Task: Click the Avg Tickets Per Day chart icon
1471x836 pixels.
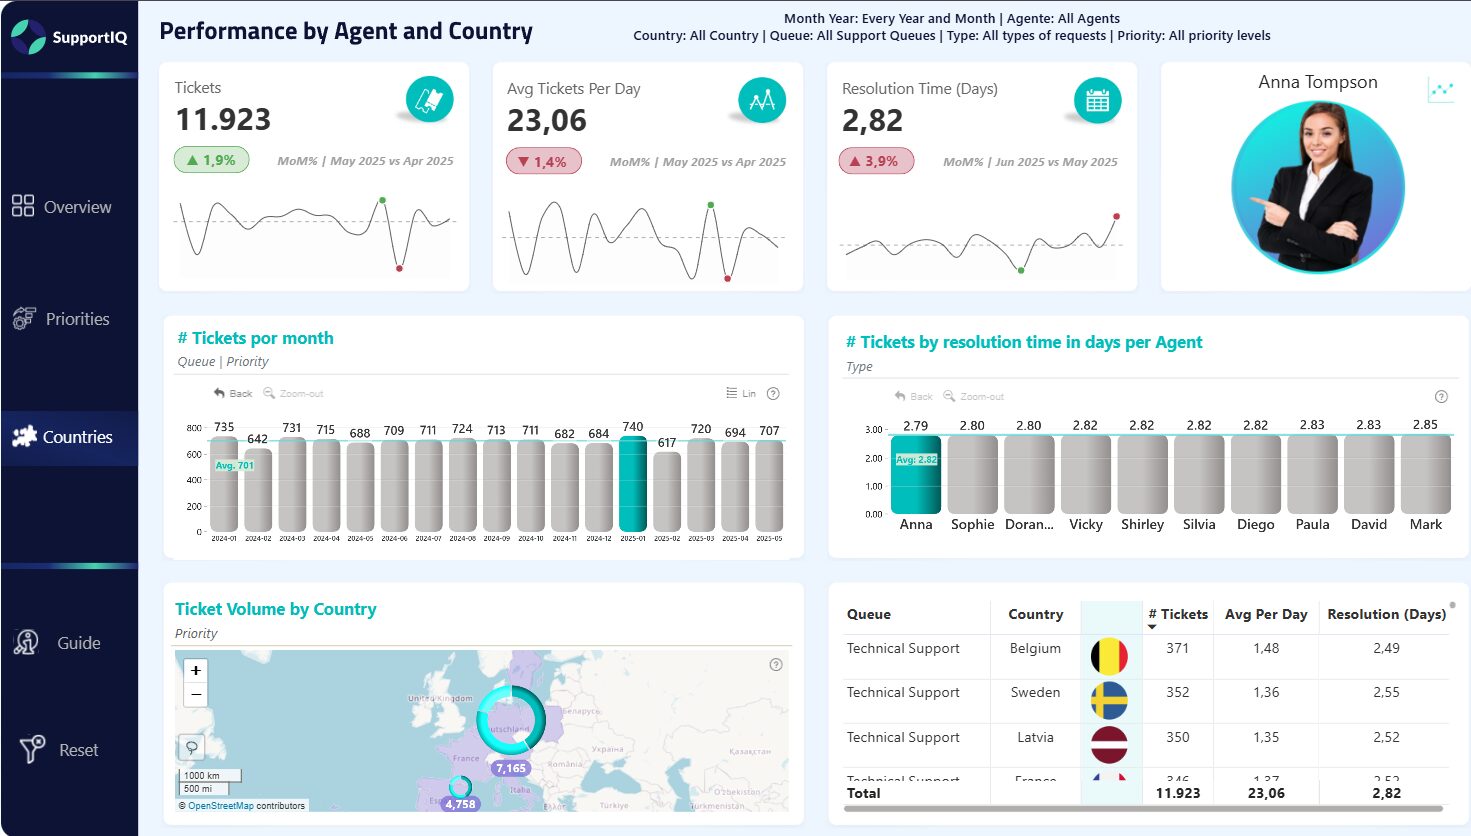Action: coord(762,100)
